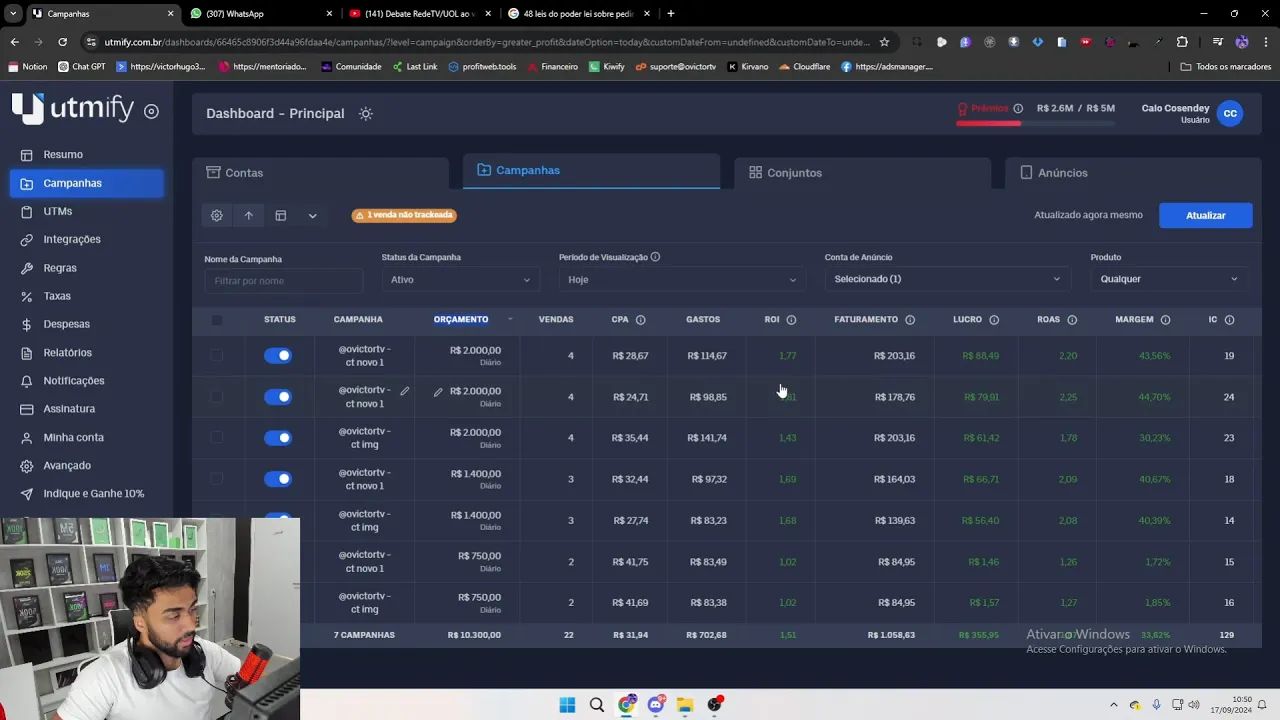Click the Faturamento column info icon
Screen dimensions: 1280x720
click(x=910, y=320)
